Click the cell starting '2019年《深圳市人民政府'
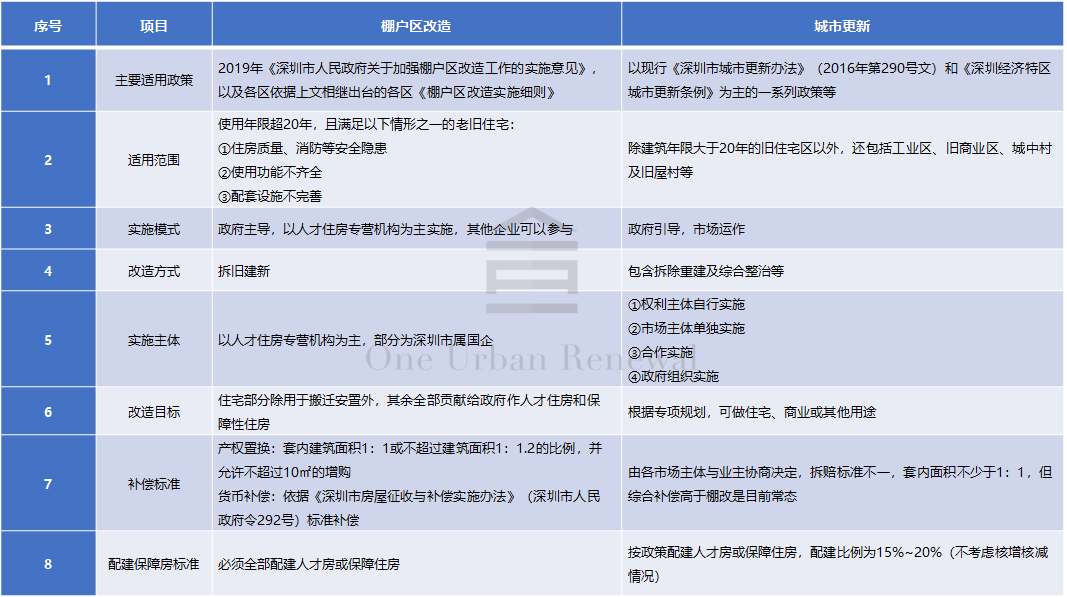The width and height of the screenshot is (1067, 597). [416, 80]
